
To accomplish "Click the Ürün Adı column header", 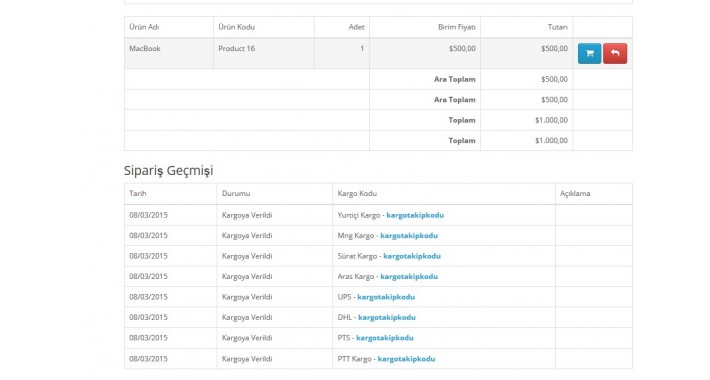I will [x=169, y=27].
